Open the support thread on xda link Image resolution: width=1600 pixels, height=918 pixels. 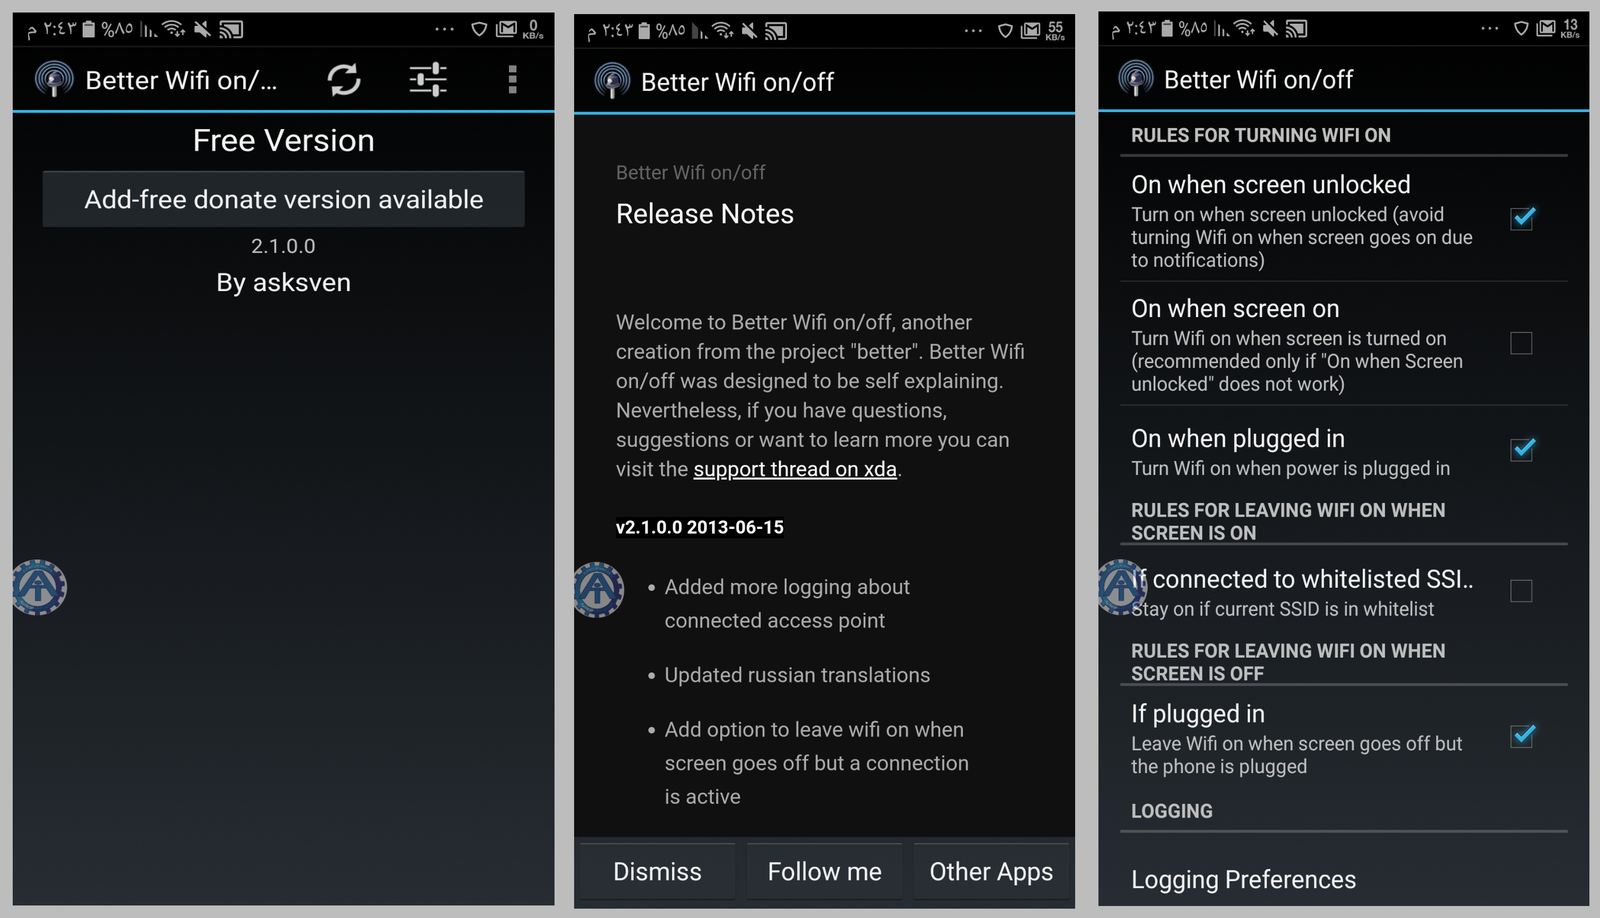pos(795,469)
